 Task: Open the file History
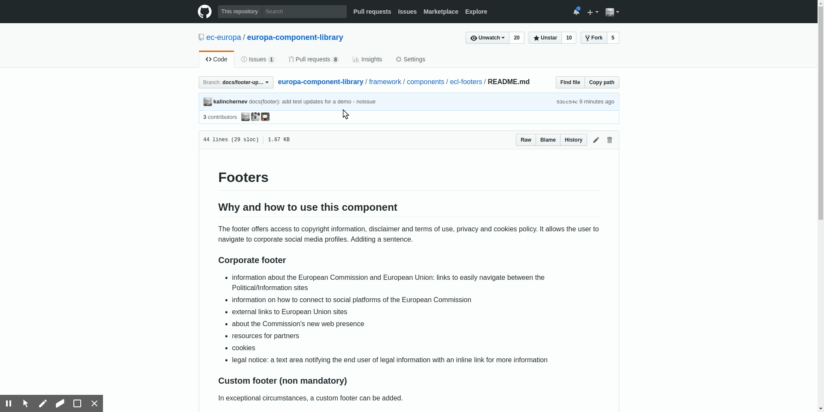(573, 140)
